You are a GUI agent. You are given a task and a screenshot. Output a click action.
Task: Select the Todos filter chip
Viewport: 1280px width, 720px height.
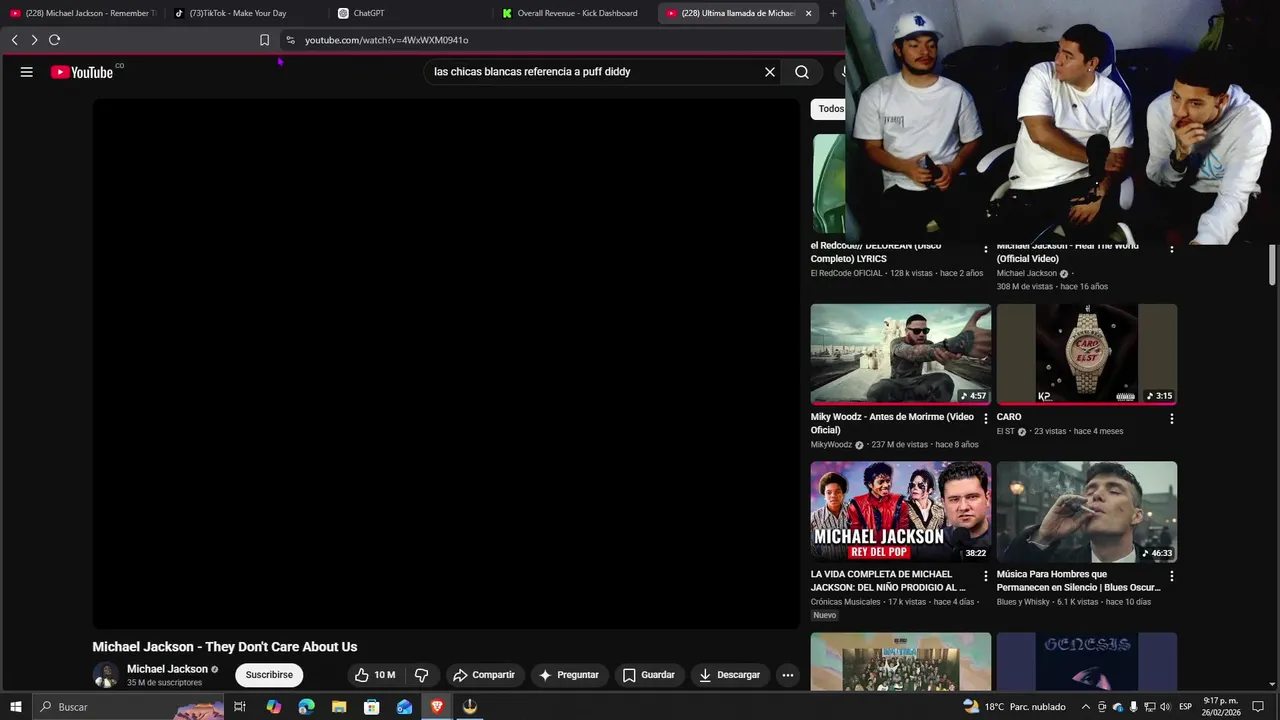click(x=829, y=109)
